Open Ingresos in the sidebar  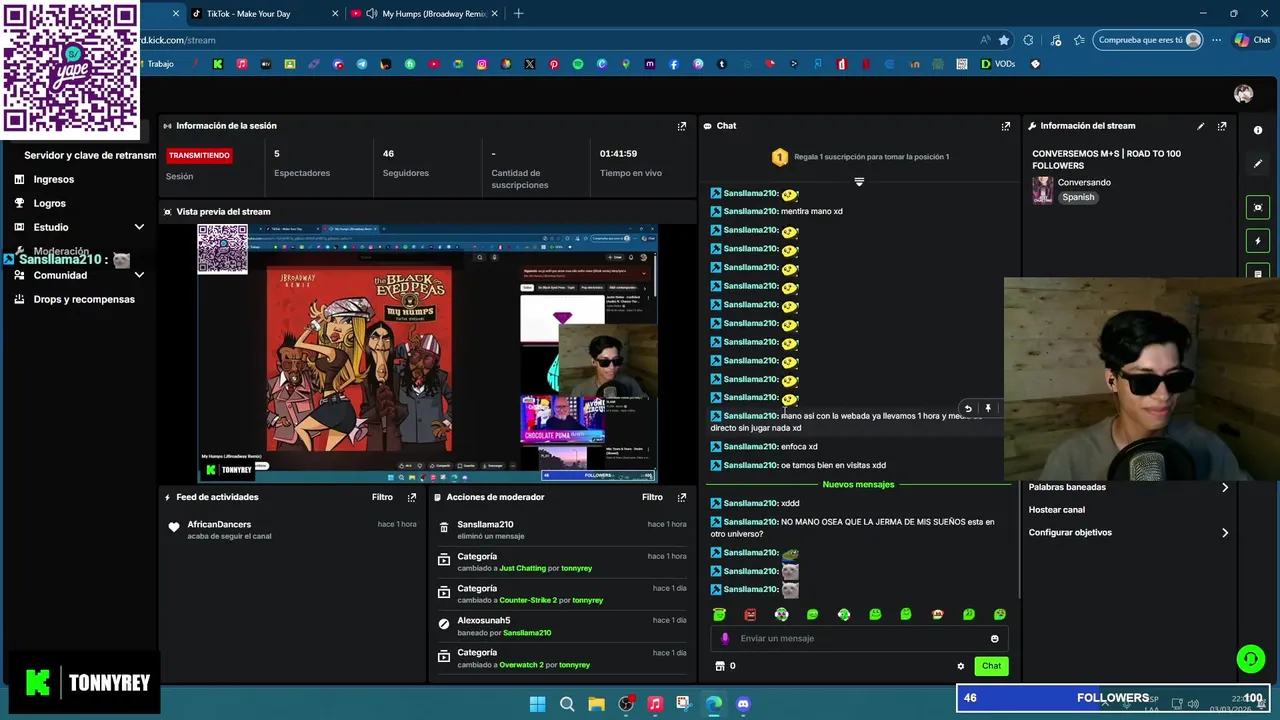(x=53, y=179)
